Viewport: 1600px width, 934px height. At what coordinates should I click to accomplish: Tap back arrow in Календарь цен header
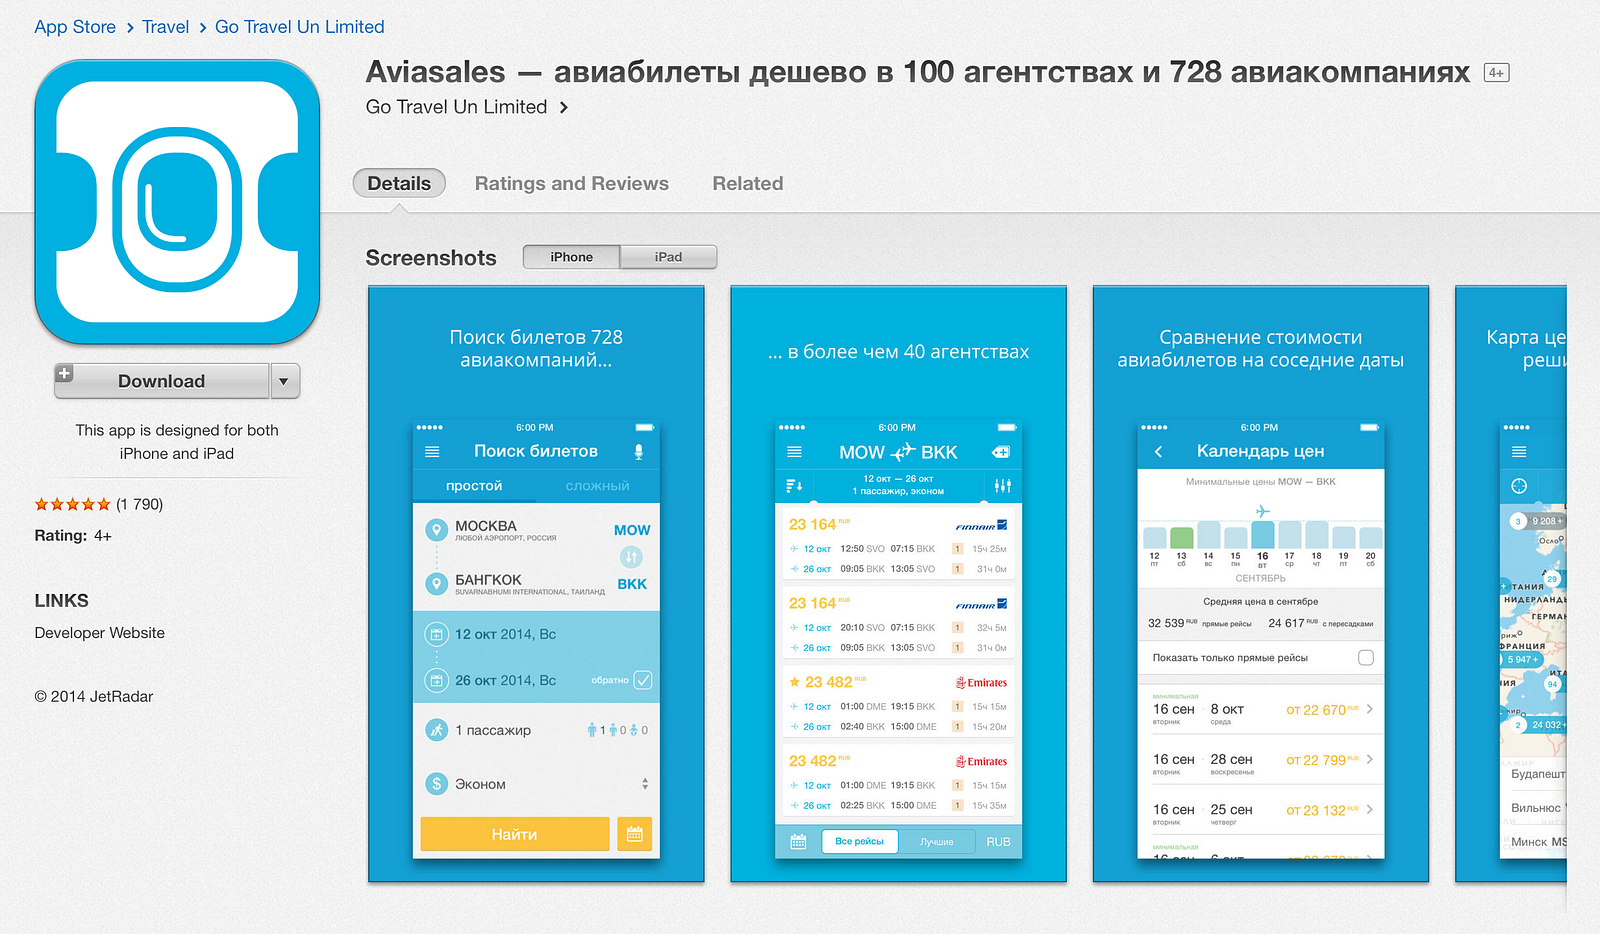(1158, 452)
